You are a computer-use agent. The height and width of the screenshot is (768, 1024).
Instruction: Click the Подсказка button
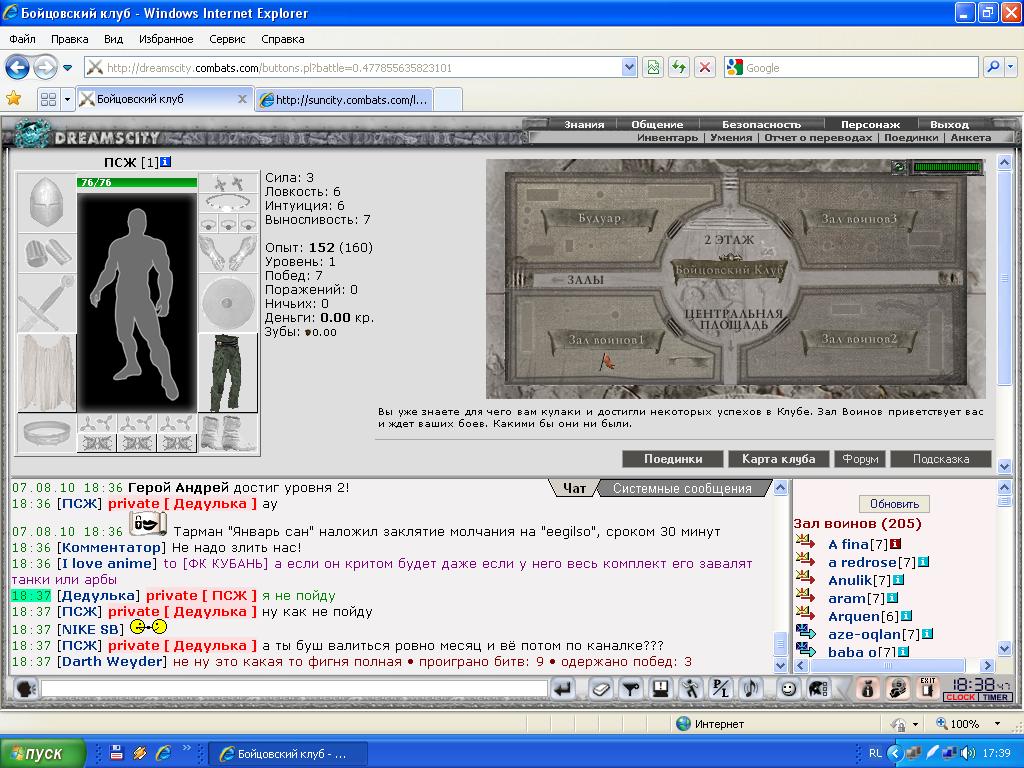tap(941, 459)
